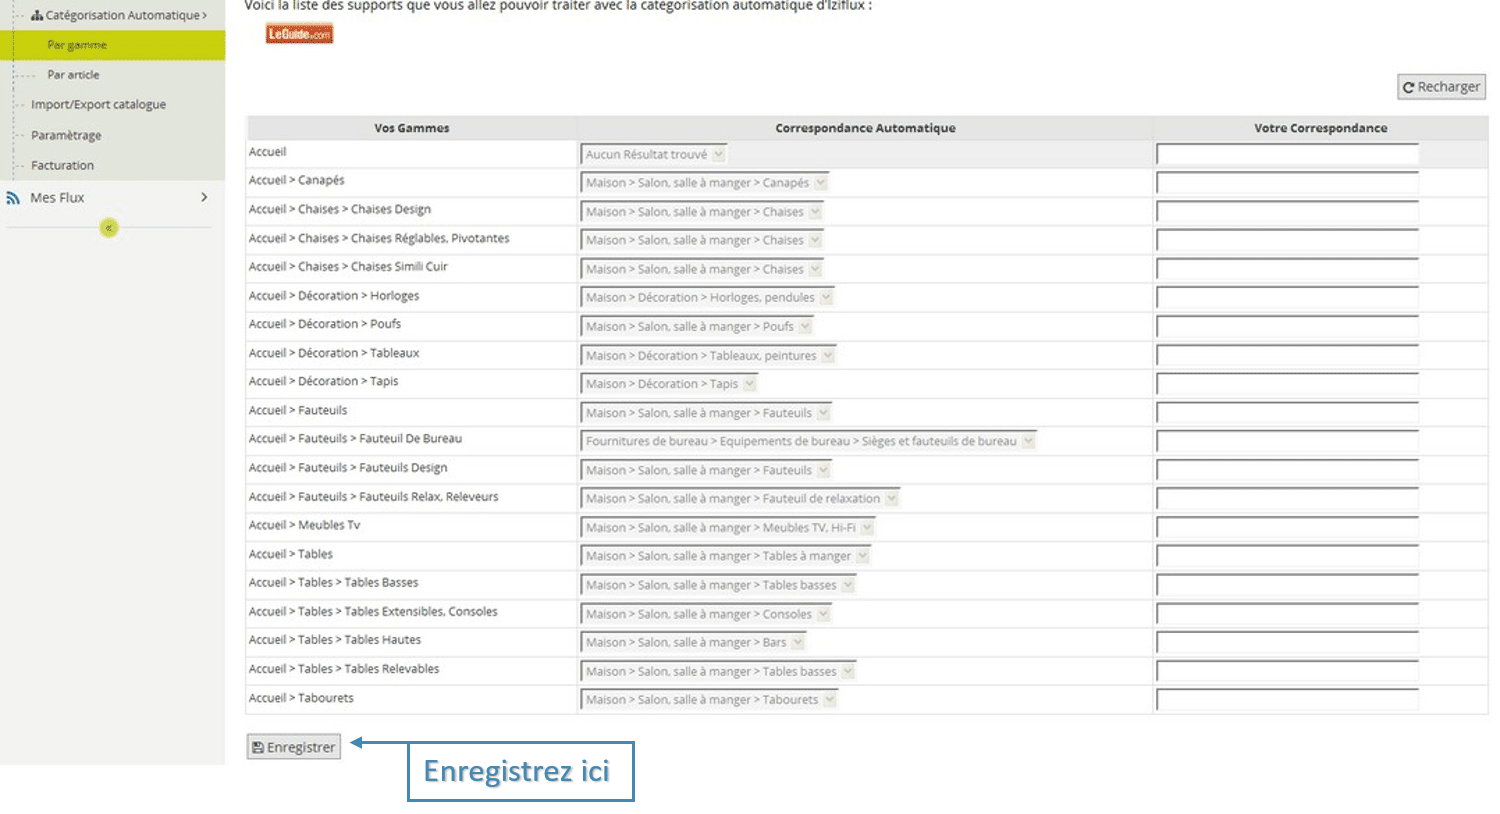This screenshot has height=814, width=1500.
Task: Click Accueil > Canapés gamme text
Action: (x=297, y=180)
